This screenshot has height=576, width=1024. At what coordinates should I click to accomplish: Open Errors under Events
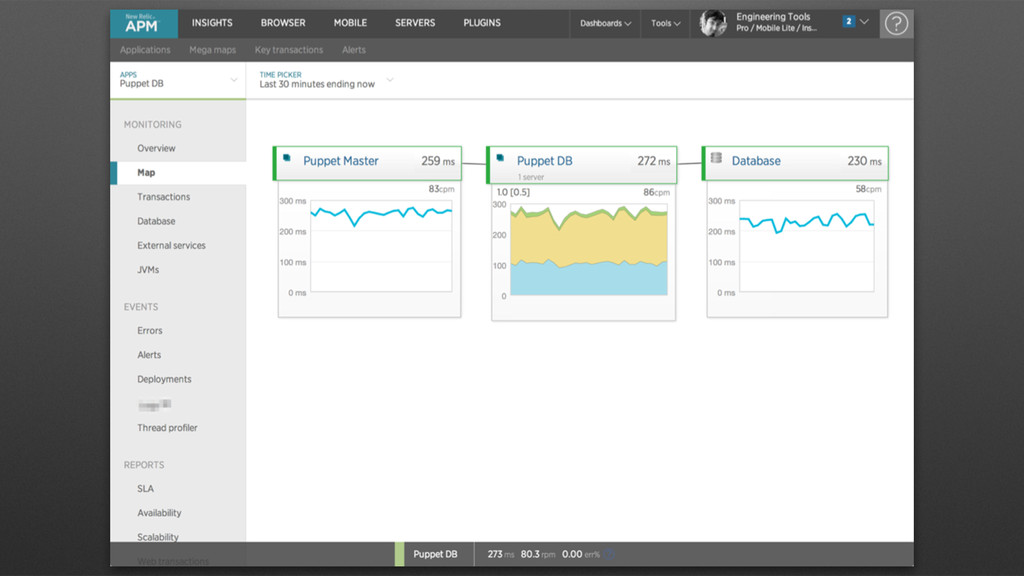tap(150, 330)
